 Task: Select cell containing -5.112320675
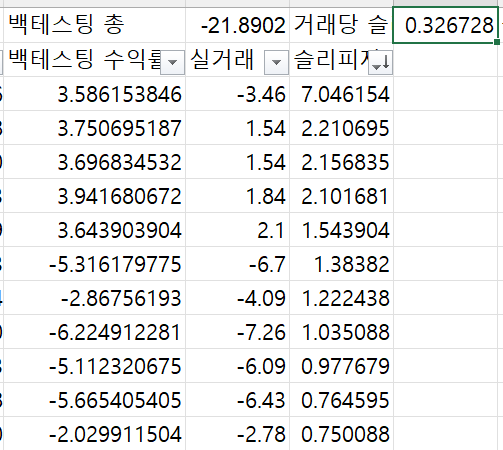click(x=94, y=366)
